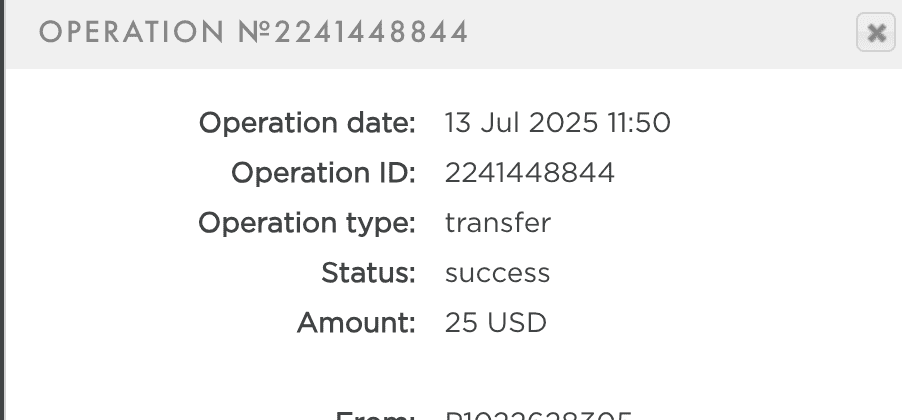The image size is (902, 420).
Task: Click the partially visible sender account number
Action: tap(538, 415)
